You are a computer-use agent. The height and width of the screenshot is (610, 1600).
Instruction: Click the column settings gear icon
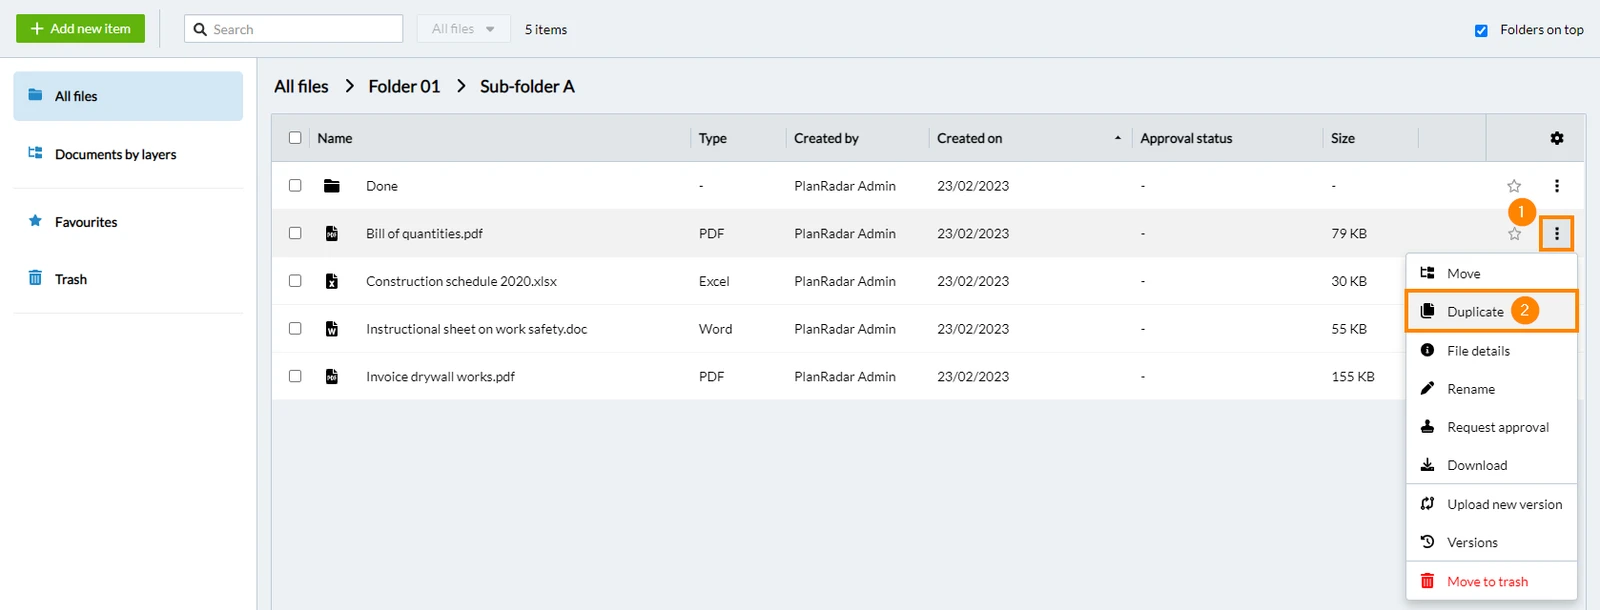[1556, 138]
